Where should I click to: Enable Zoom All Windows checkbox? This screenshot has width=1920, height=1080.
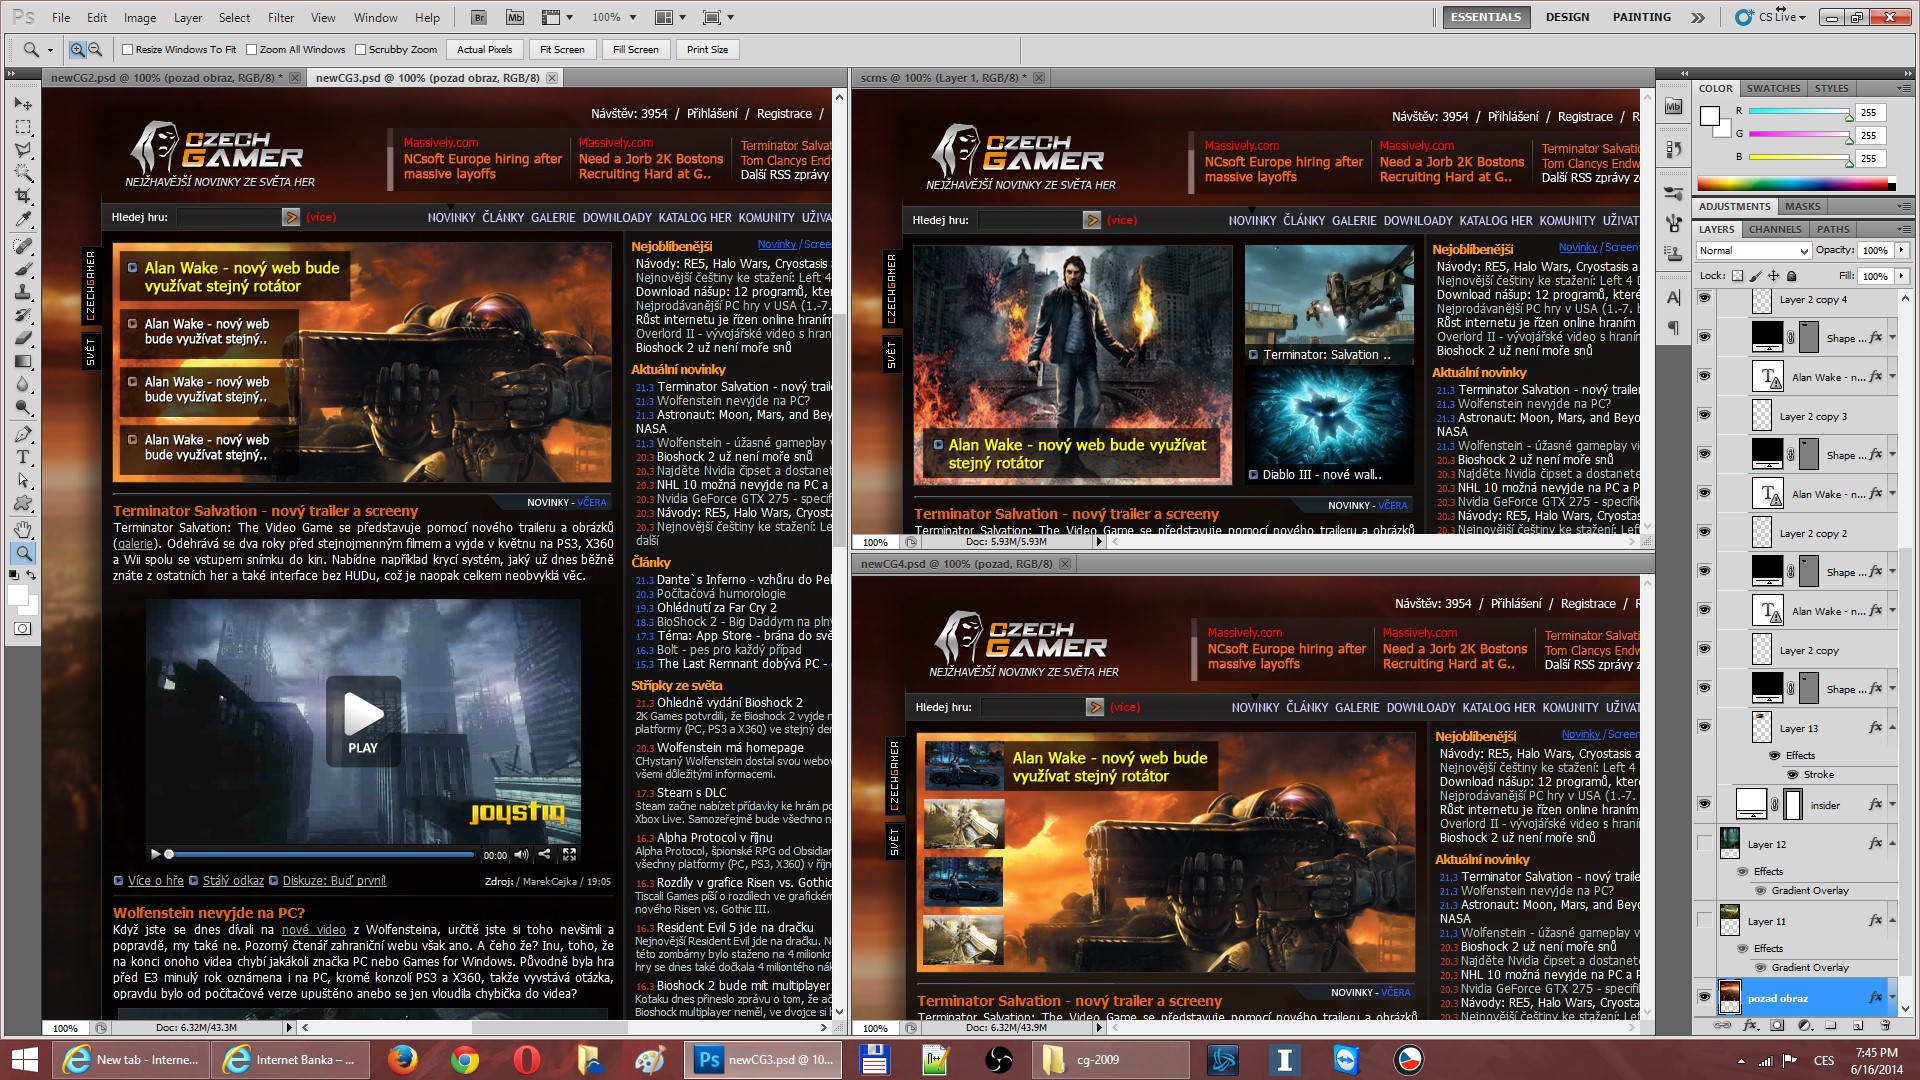point(252,50)
